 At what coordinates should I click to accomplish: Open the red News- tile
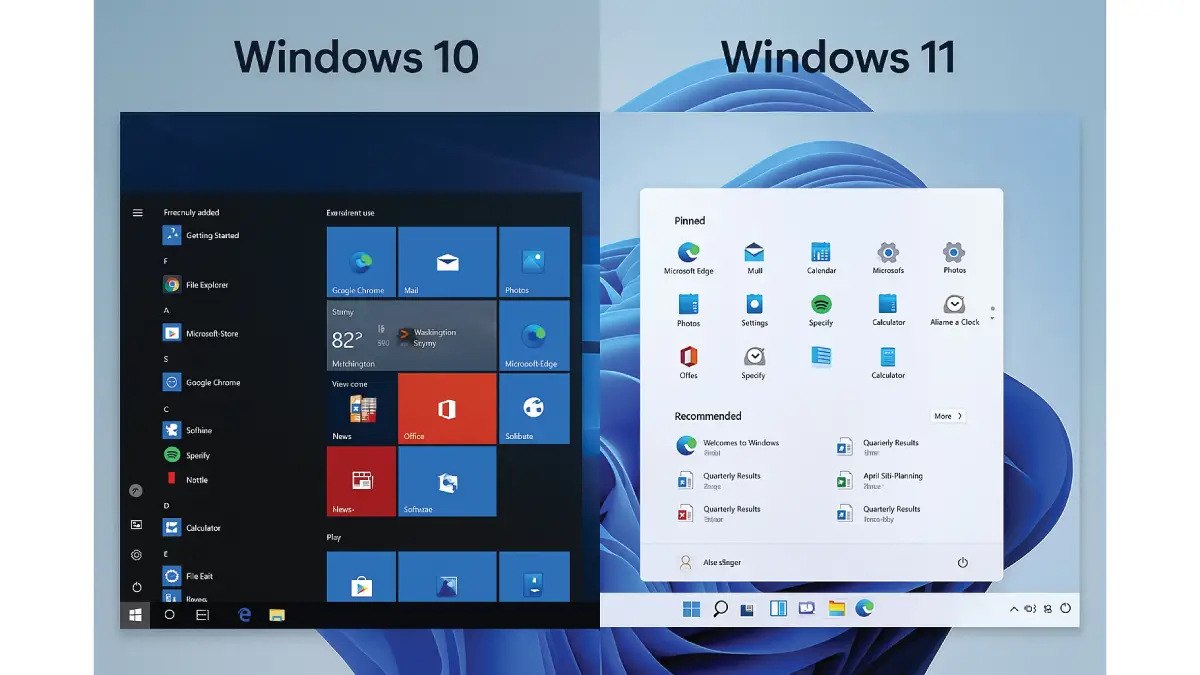(x=361, y=482)
